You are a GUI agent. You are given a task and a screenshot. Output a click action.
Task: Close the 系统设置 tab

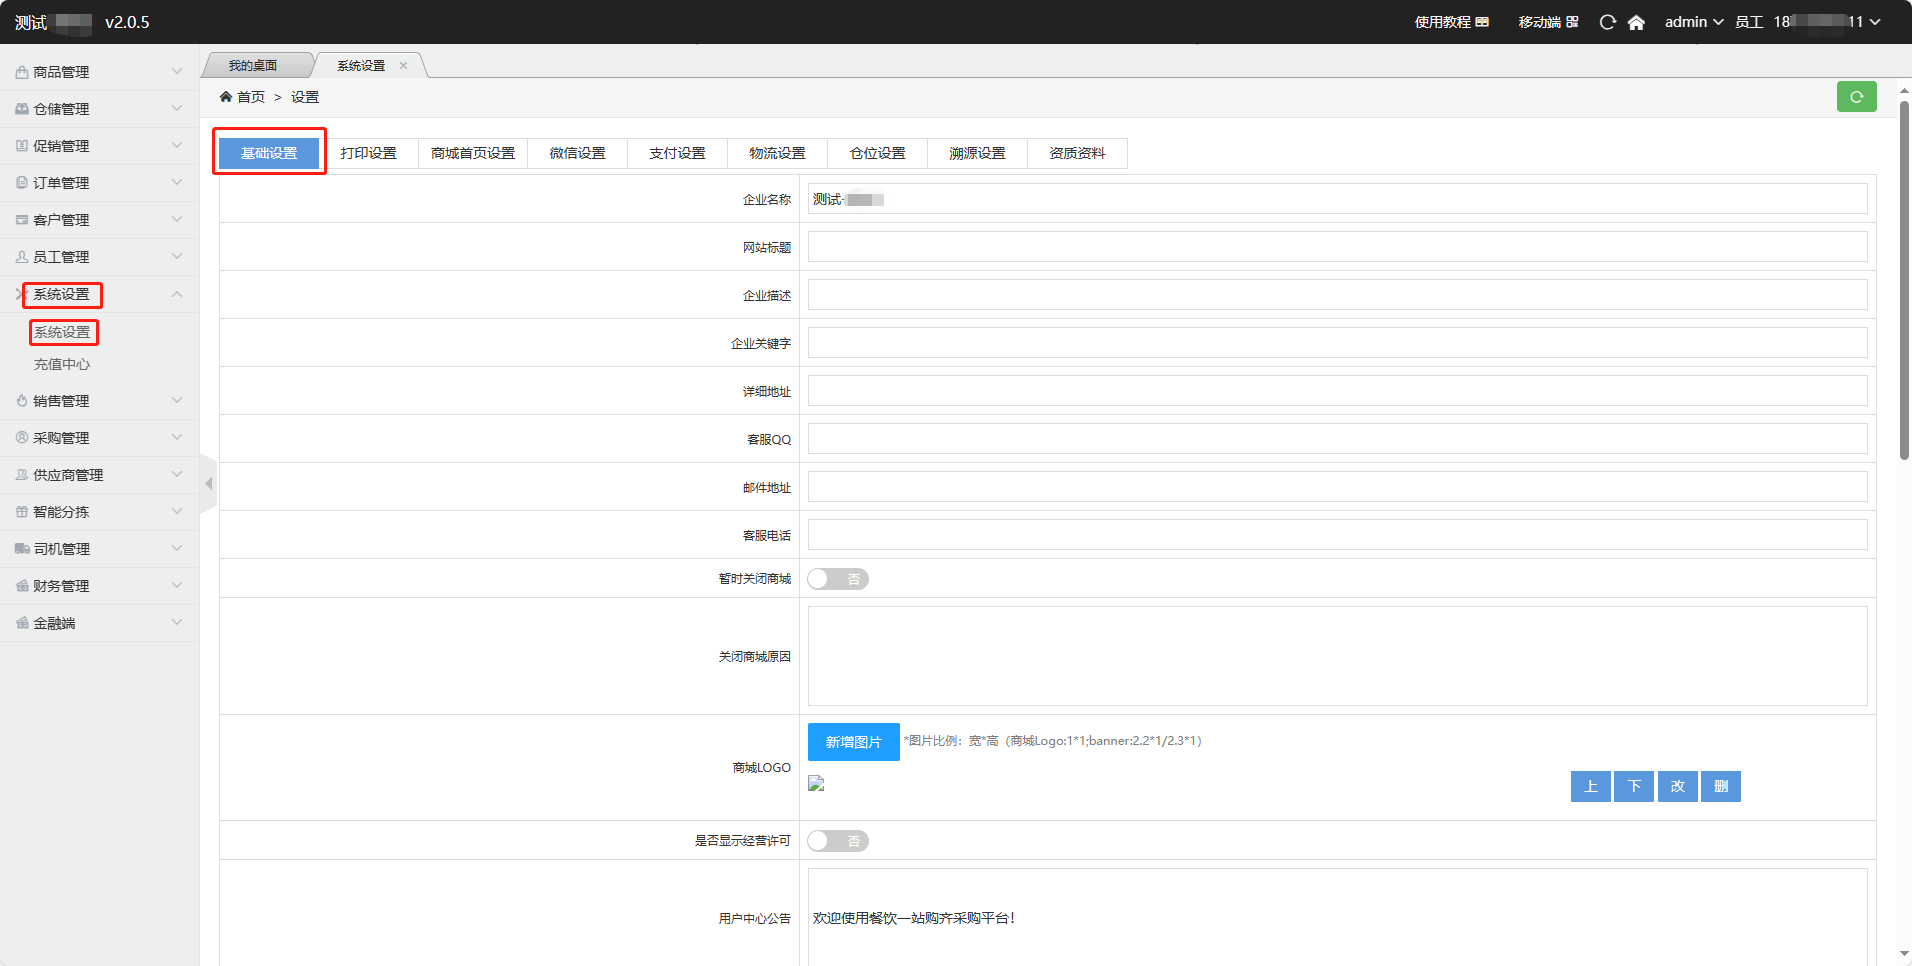point(404,66)
